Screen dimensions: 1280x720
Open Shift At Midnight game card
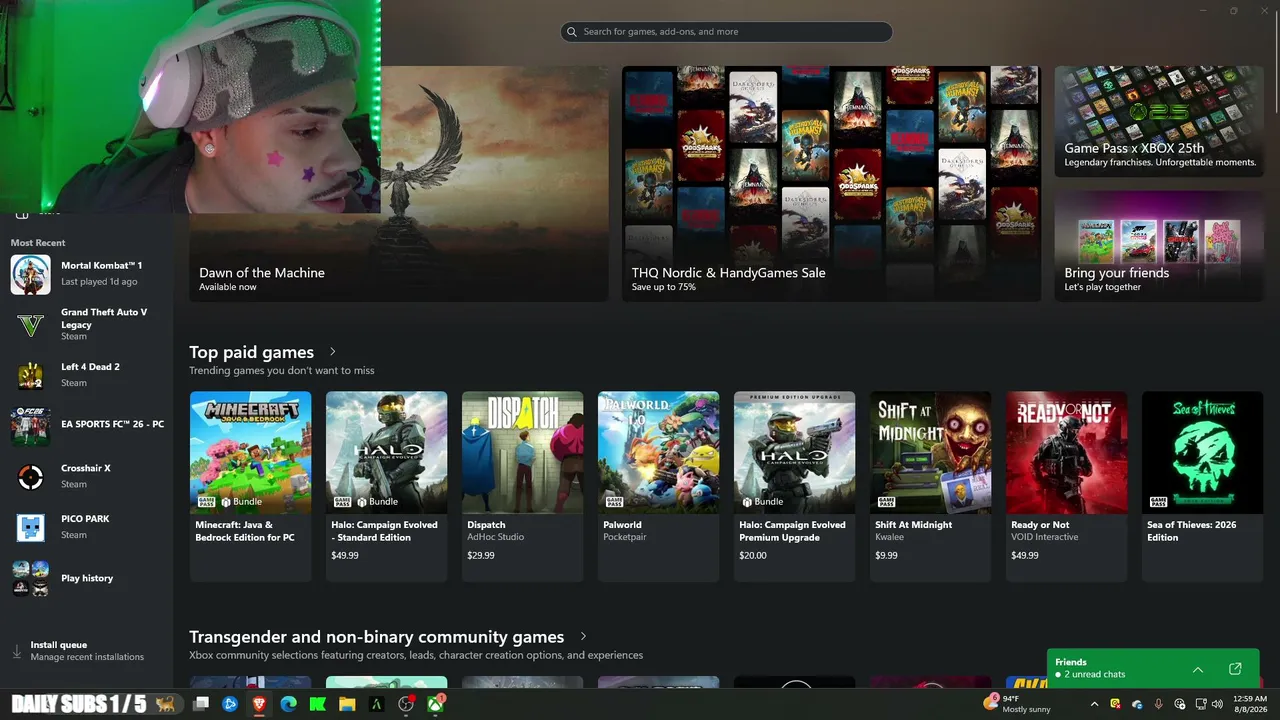[x=930, y=487]
